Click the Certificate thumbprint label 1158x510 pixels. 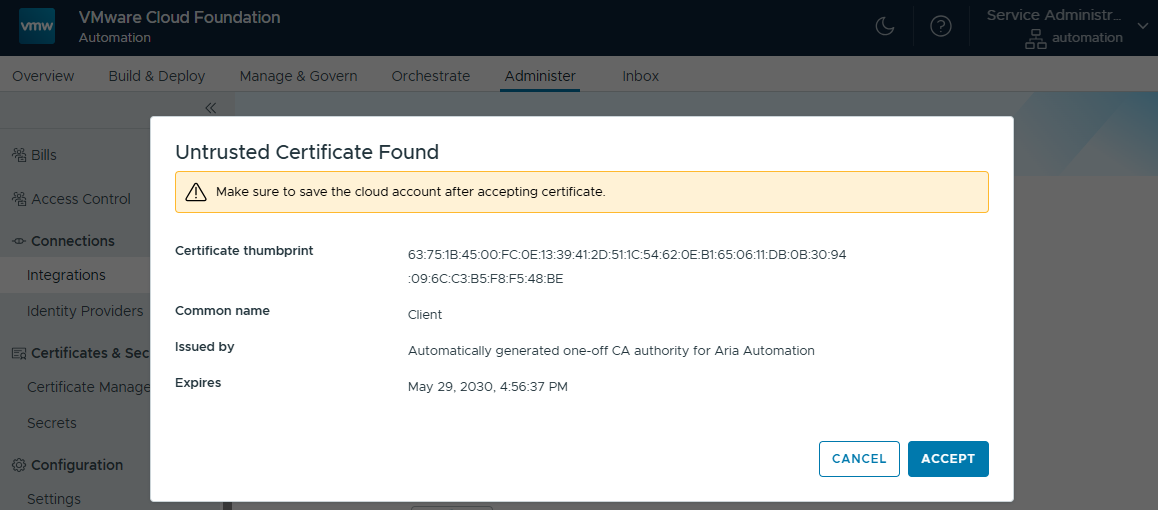click(x=244, y=251)
